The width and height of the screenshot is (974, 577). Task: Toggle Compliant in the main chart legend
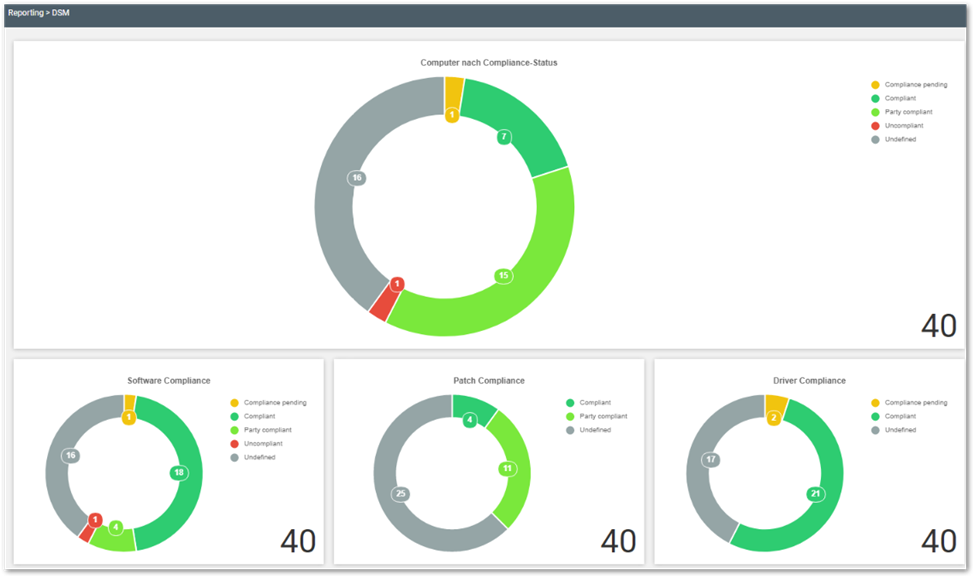[x=894, y=98]
